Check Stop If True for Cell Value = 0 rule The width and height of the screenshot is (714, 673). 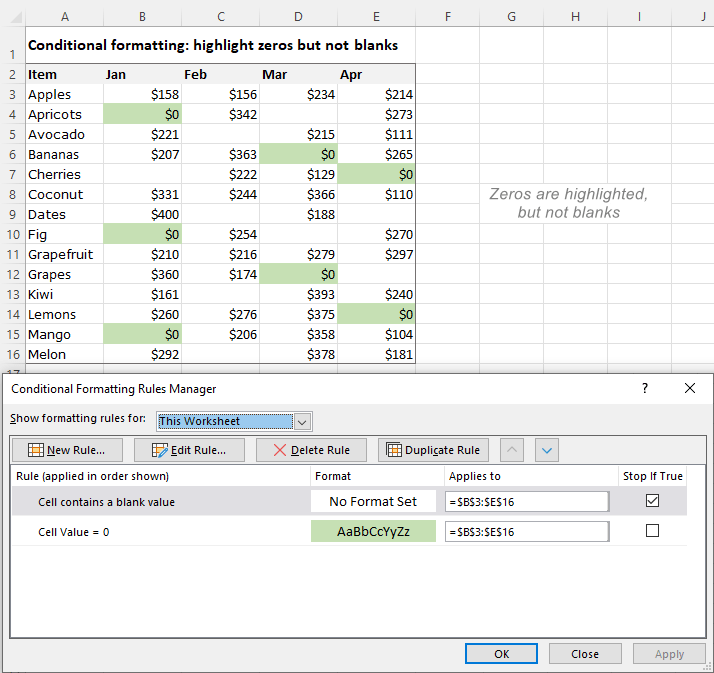pos(652,531)
